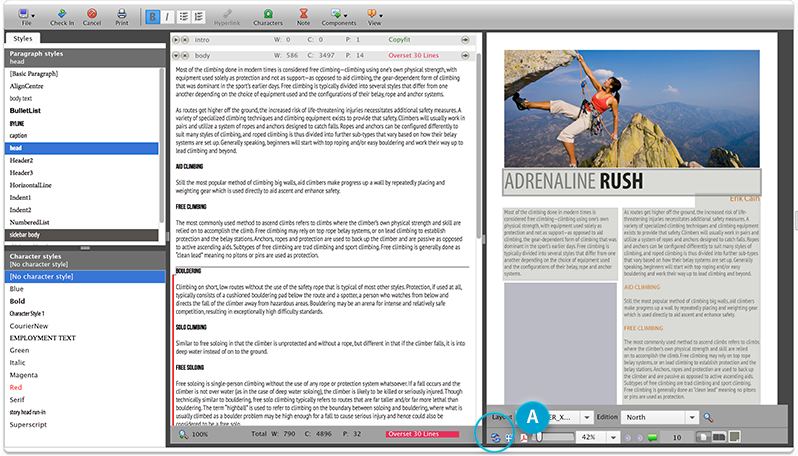The height and width of the screenshot is (456, 798).
Task: Toggle Italic formatting button
Action: click(168, 16)
